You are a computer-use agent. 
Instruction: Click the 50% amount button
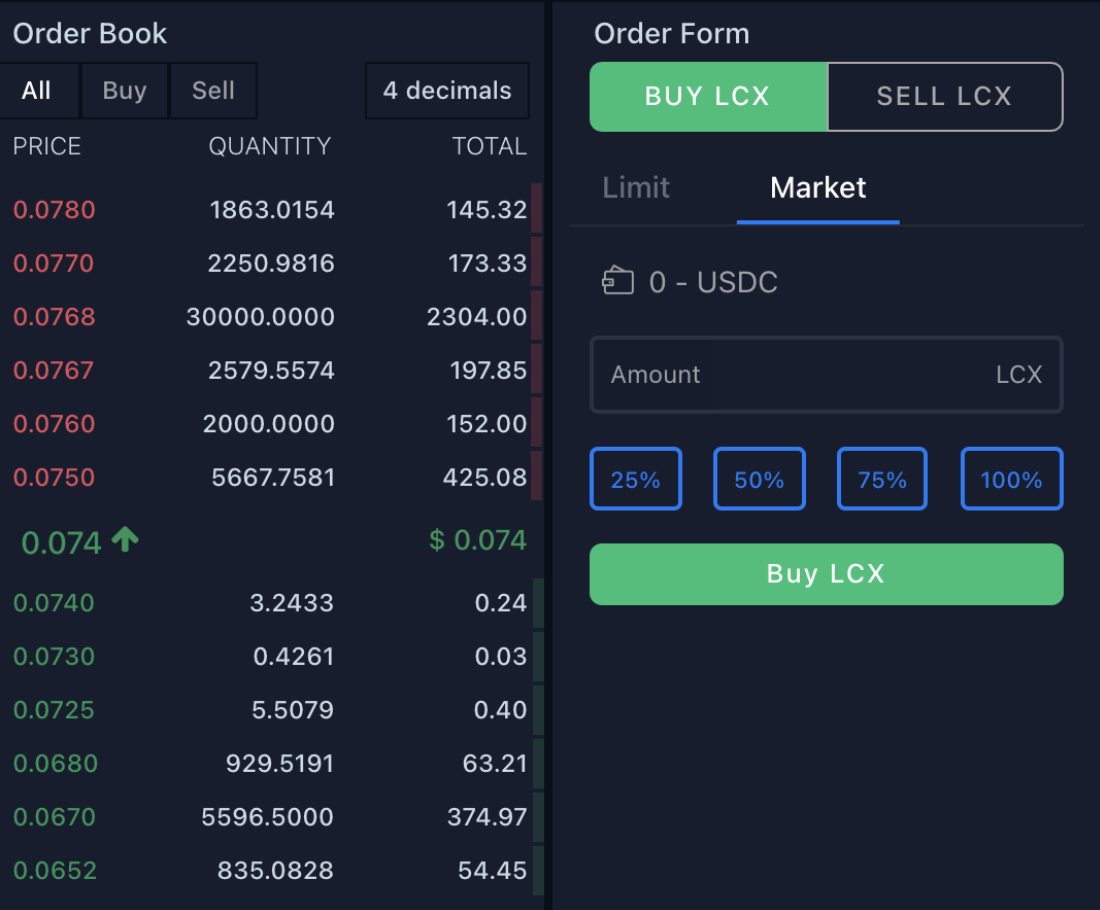point(759,479)
